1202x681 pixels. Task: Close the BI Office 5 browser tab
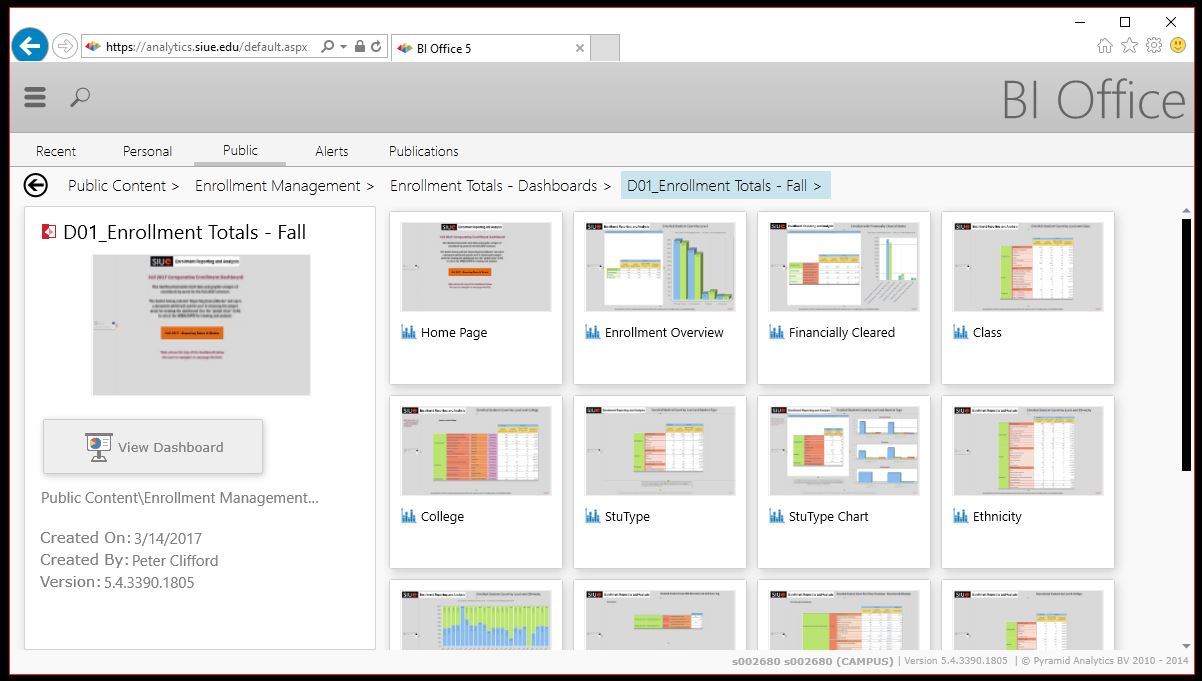click(x=580, y=48)
